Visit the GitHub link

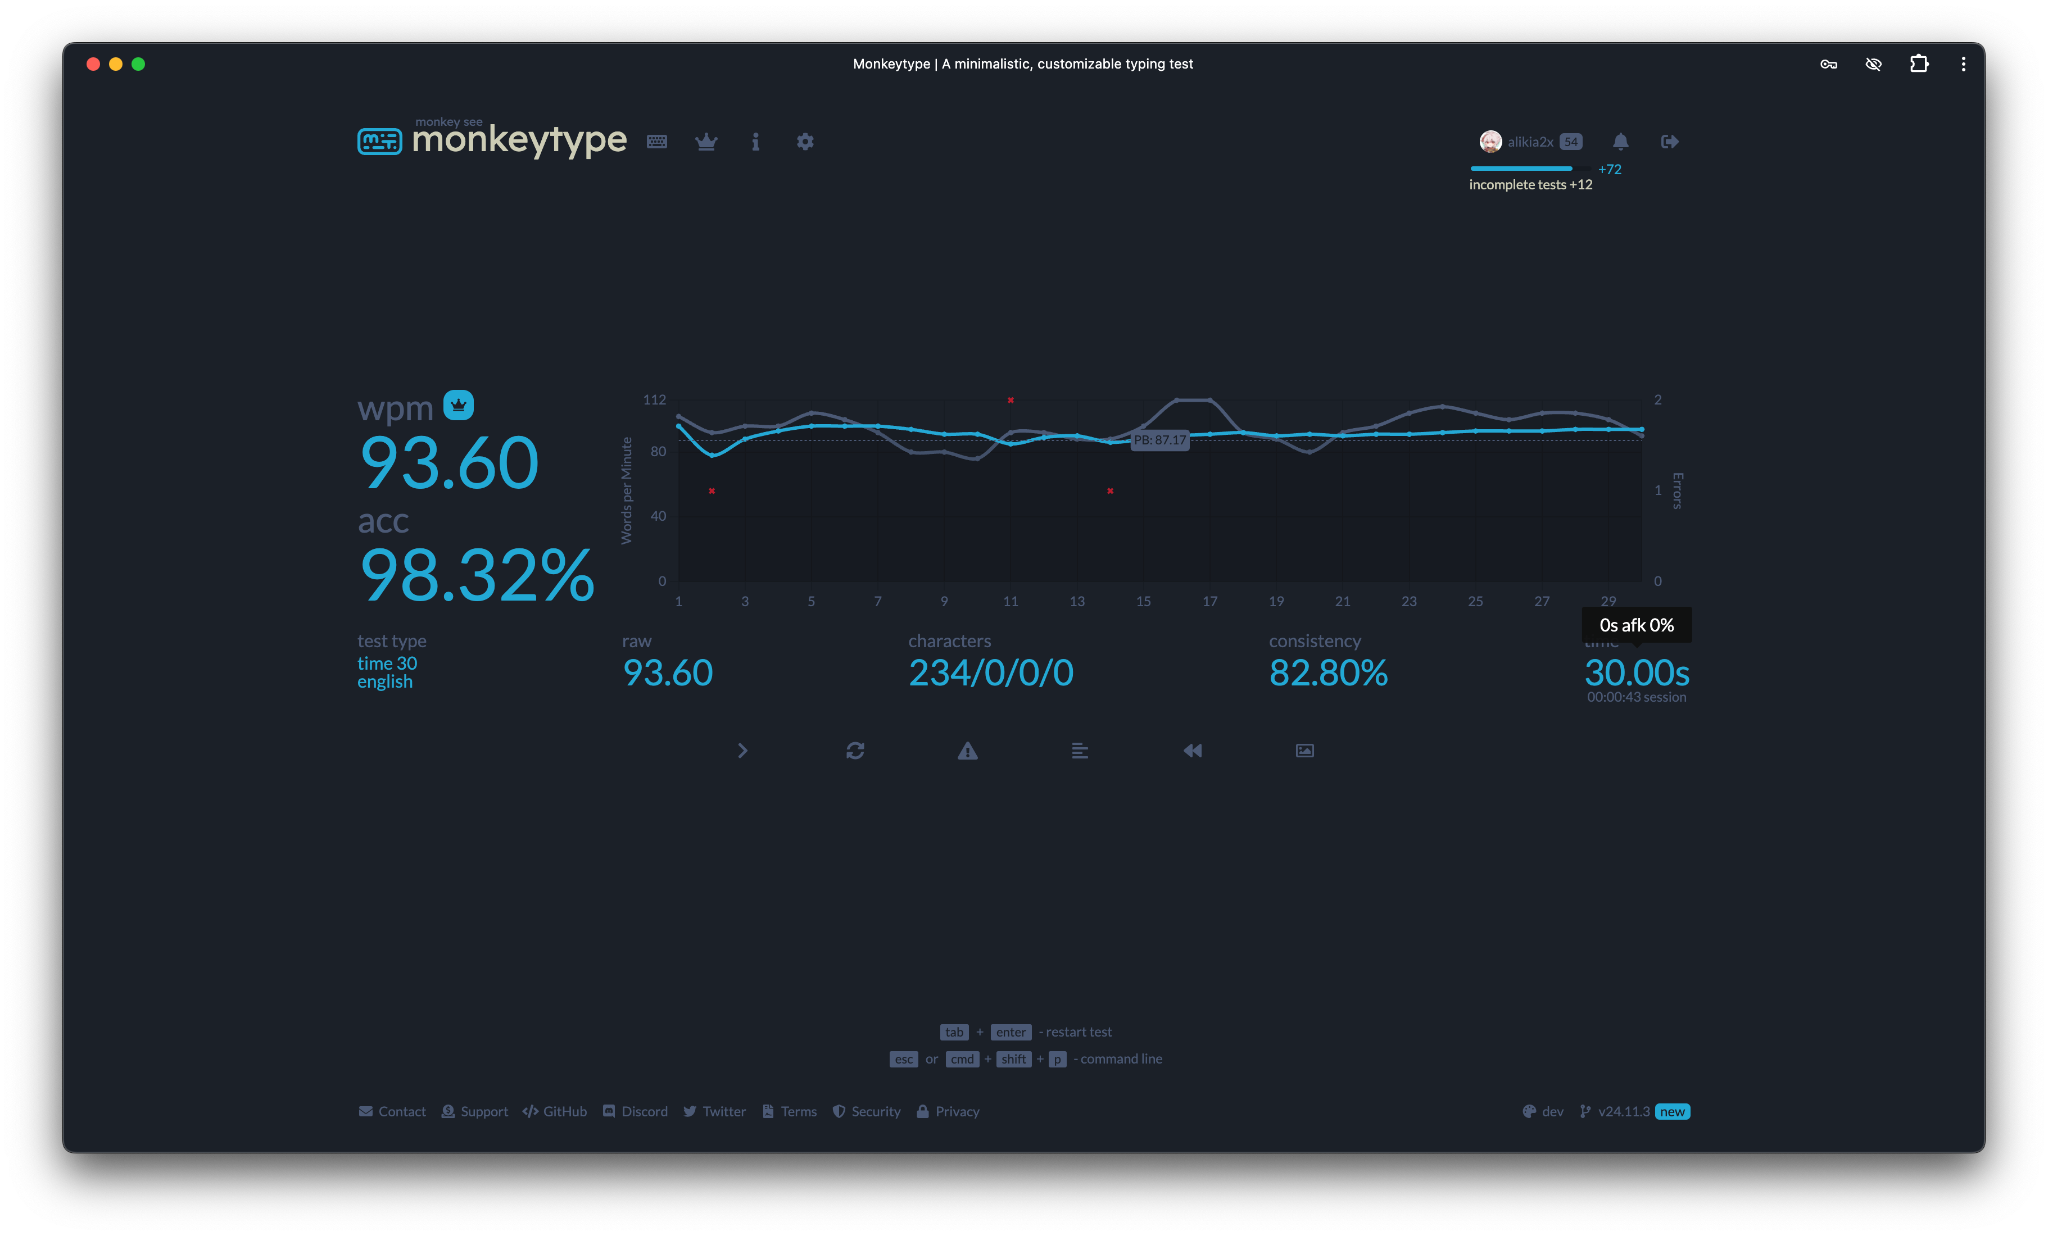555,1111
